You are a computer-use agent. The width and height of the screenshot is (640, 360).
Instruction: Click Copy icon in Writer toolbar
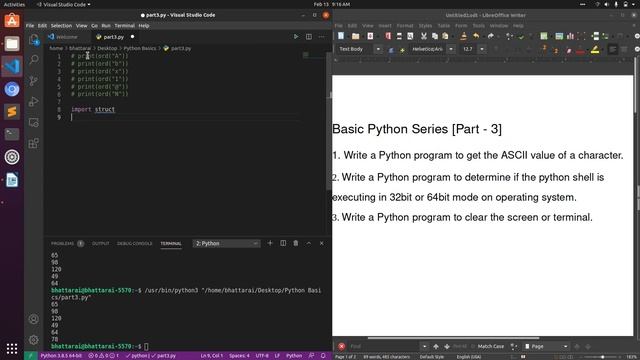pyautogui.click(x=435, y=36)
